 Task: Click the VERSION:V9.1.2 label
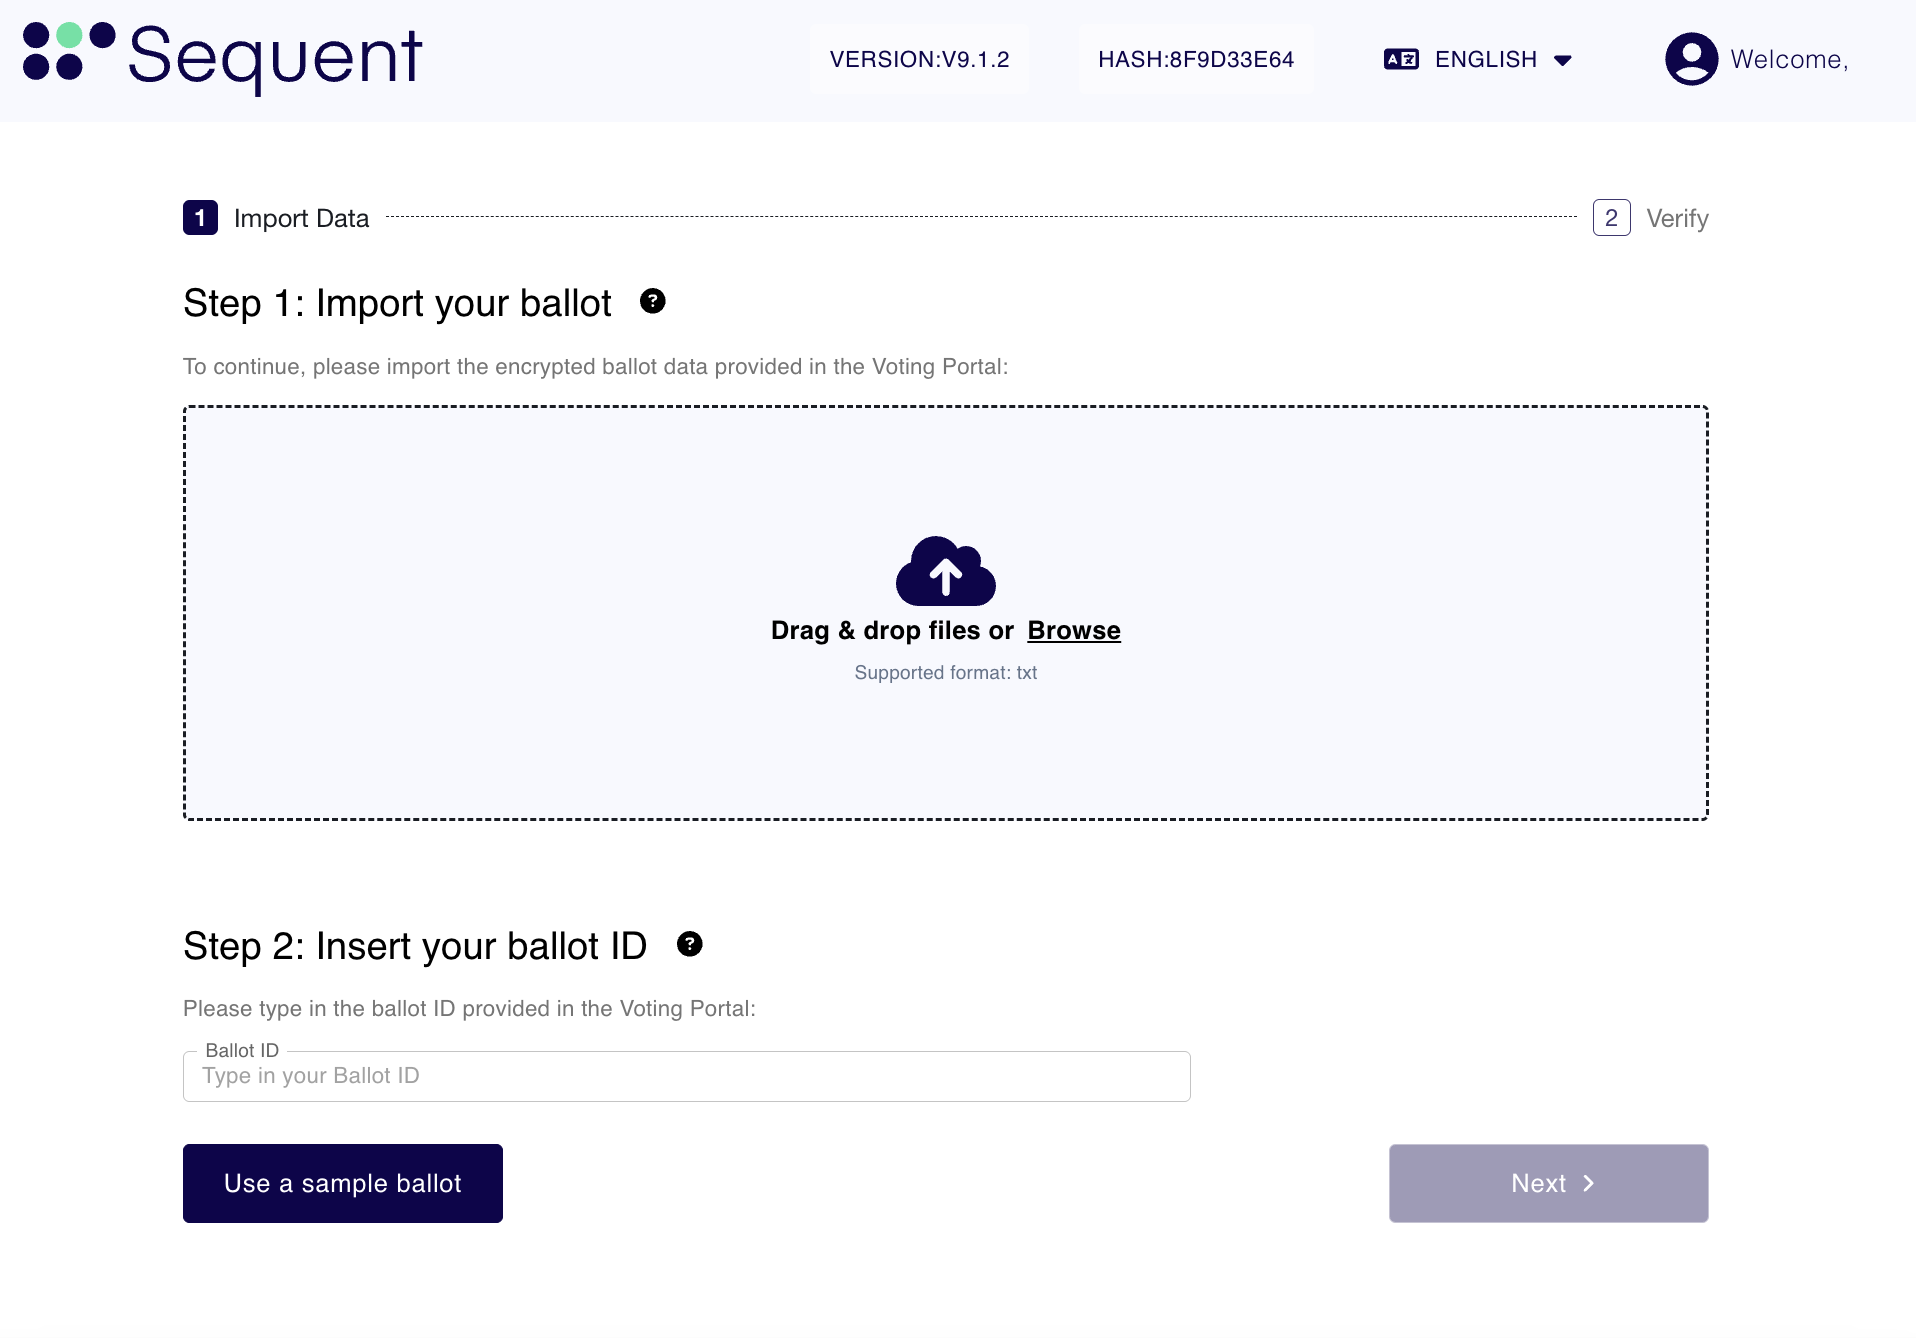919,59
